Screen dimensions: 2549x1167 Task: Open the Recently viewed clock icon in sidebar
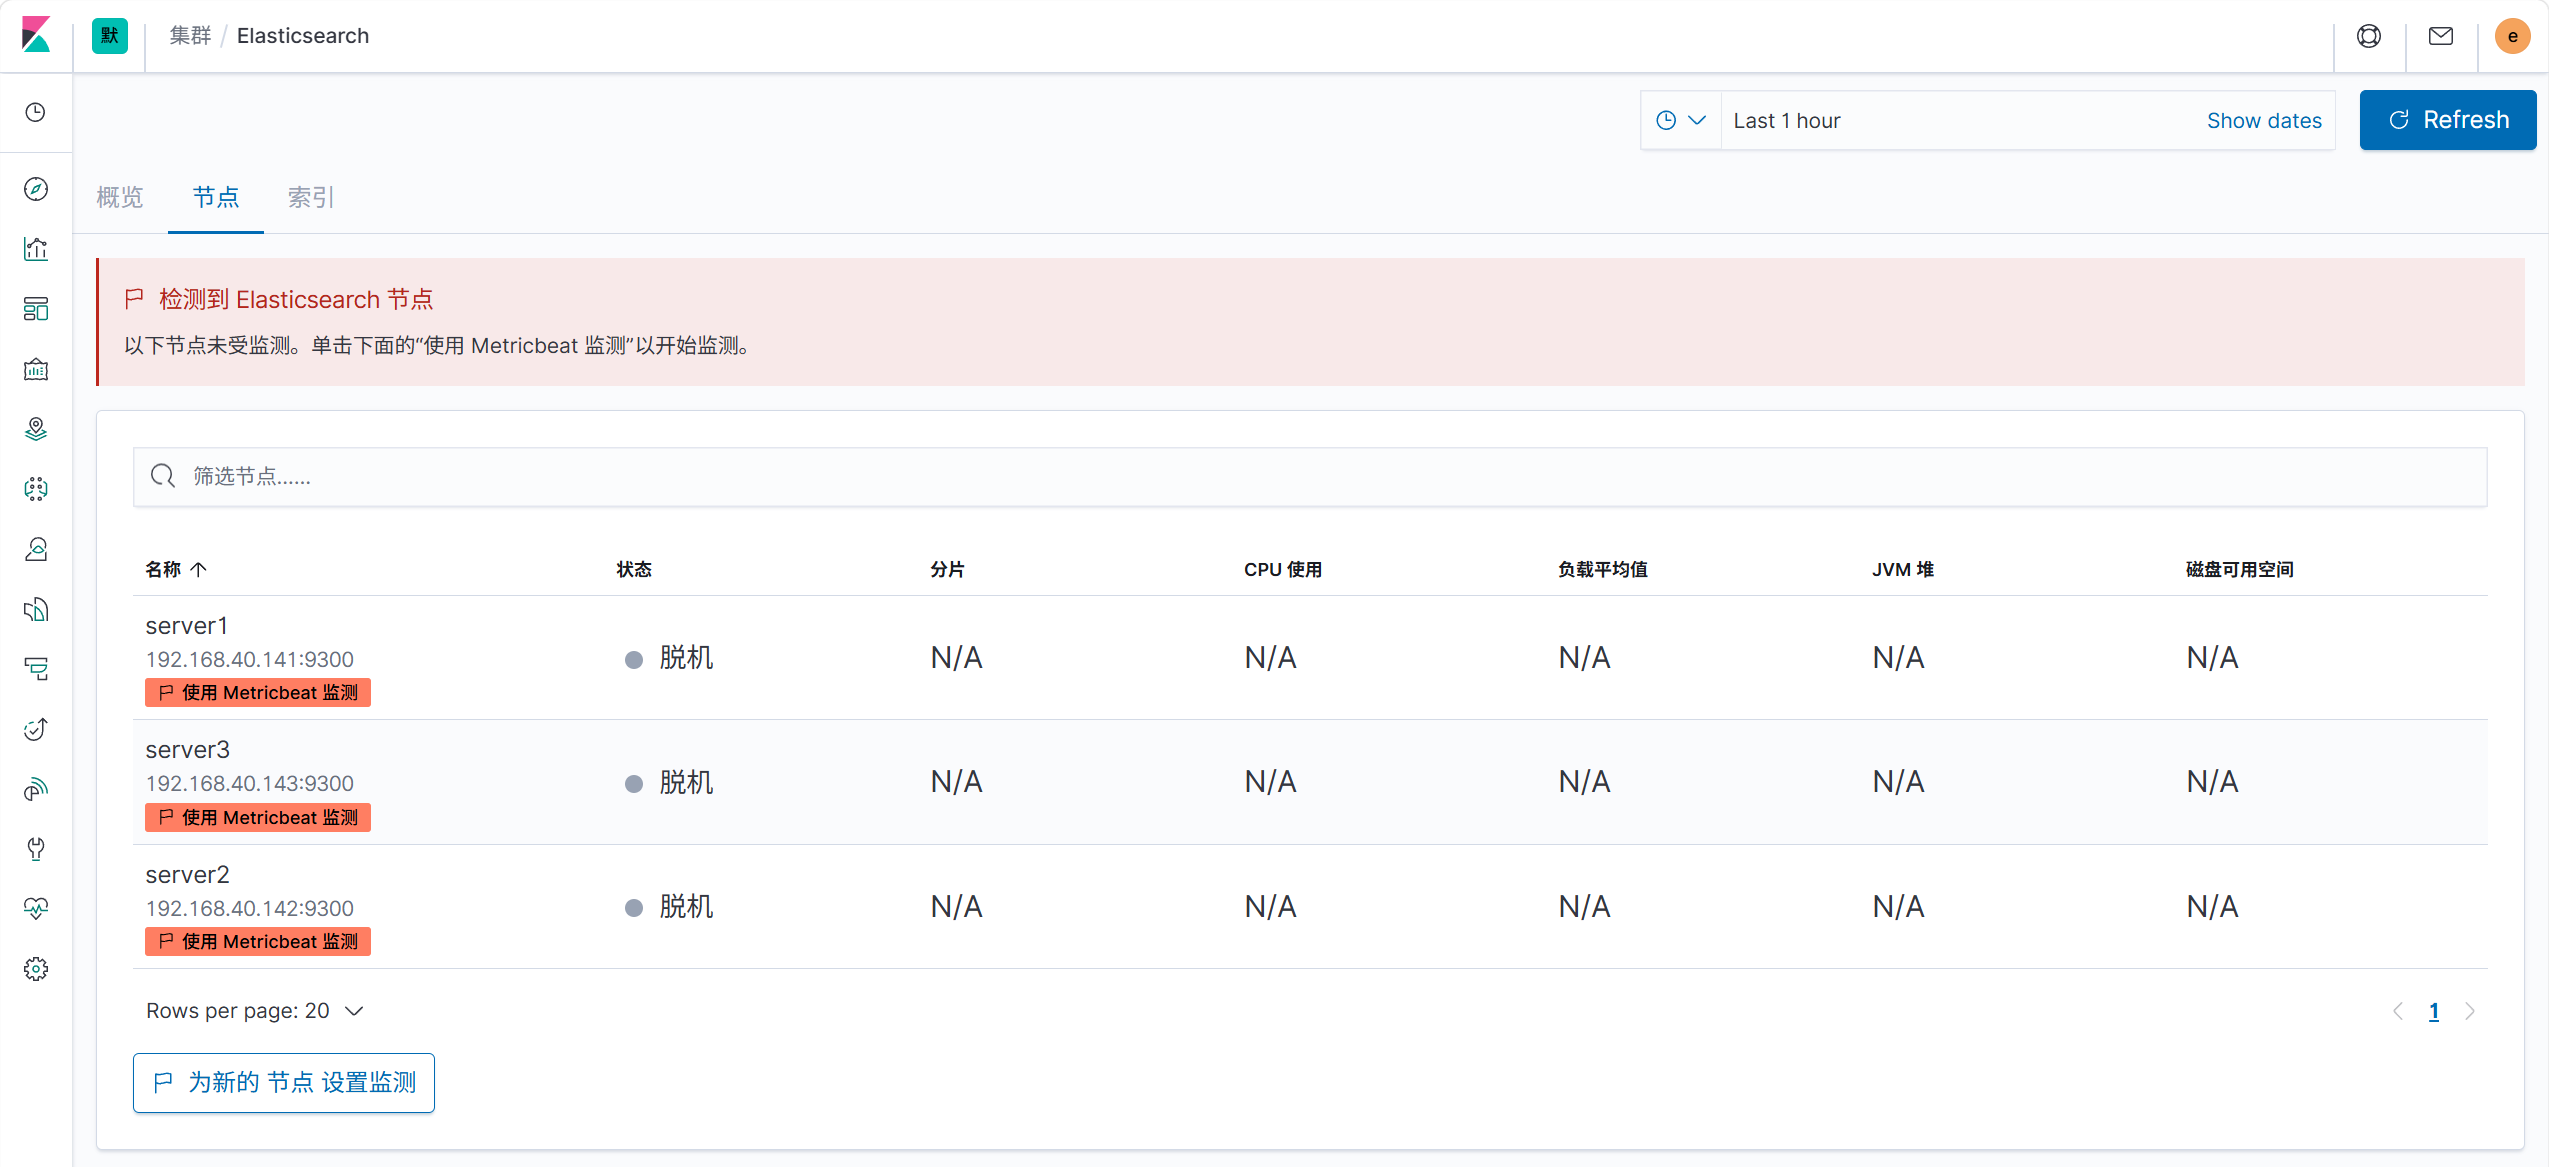tap(36, 112)
